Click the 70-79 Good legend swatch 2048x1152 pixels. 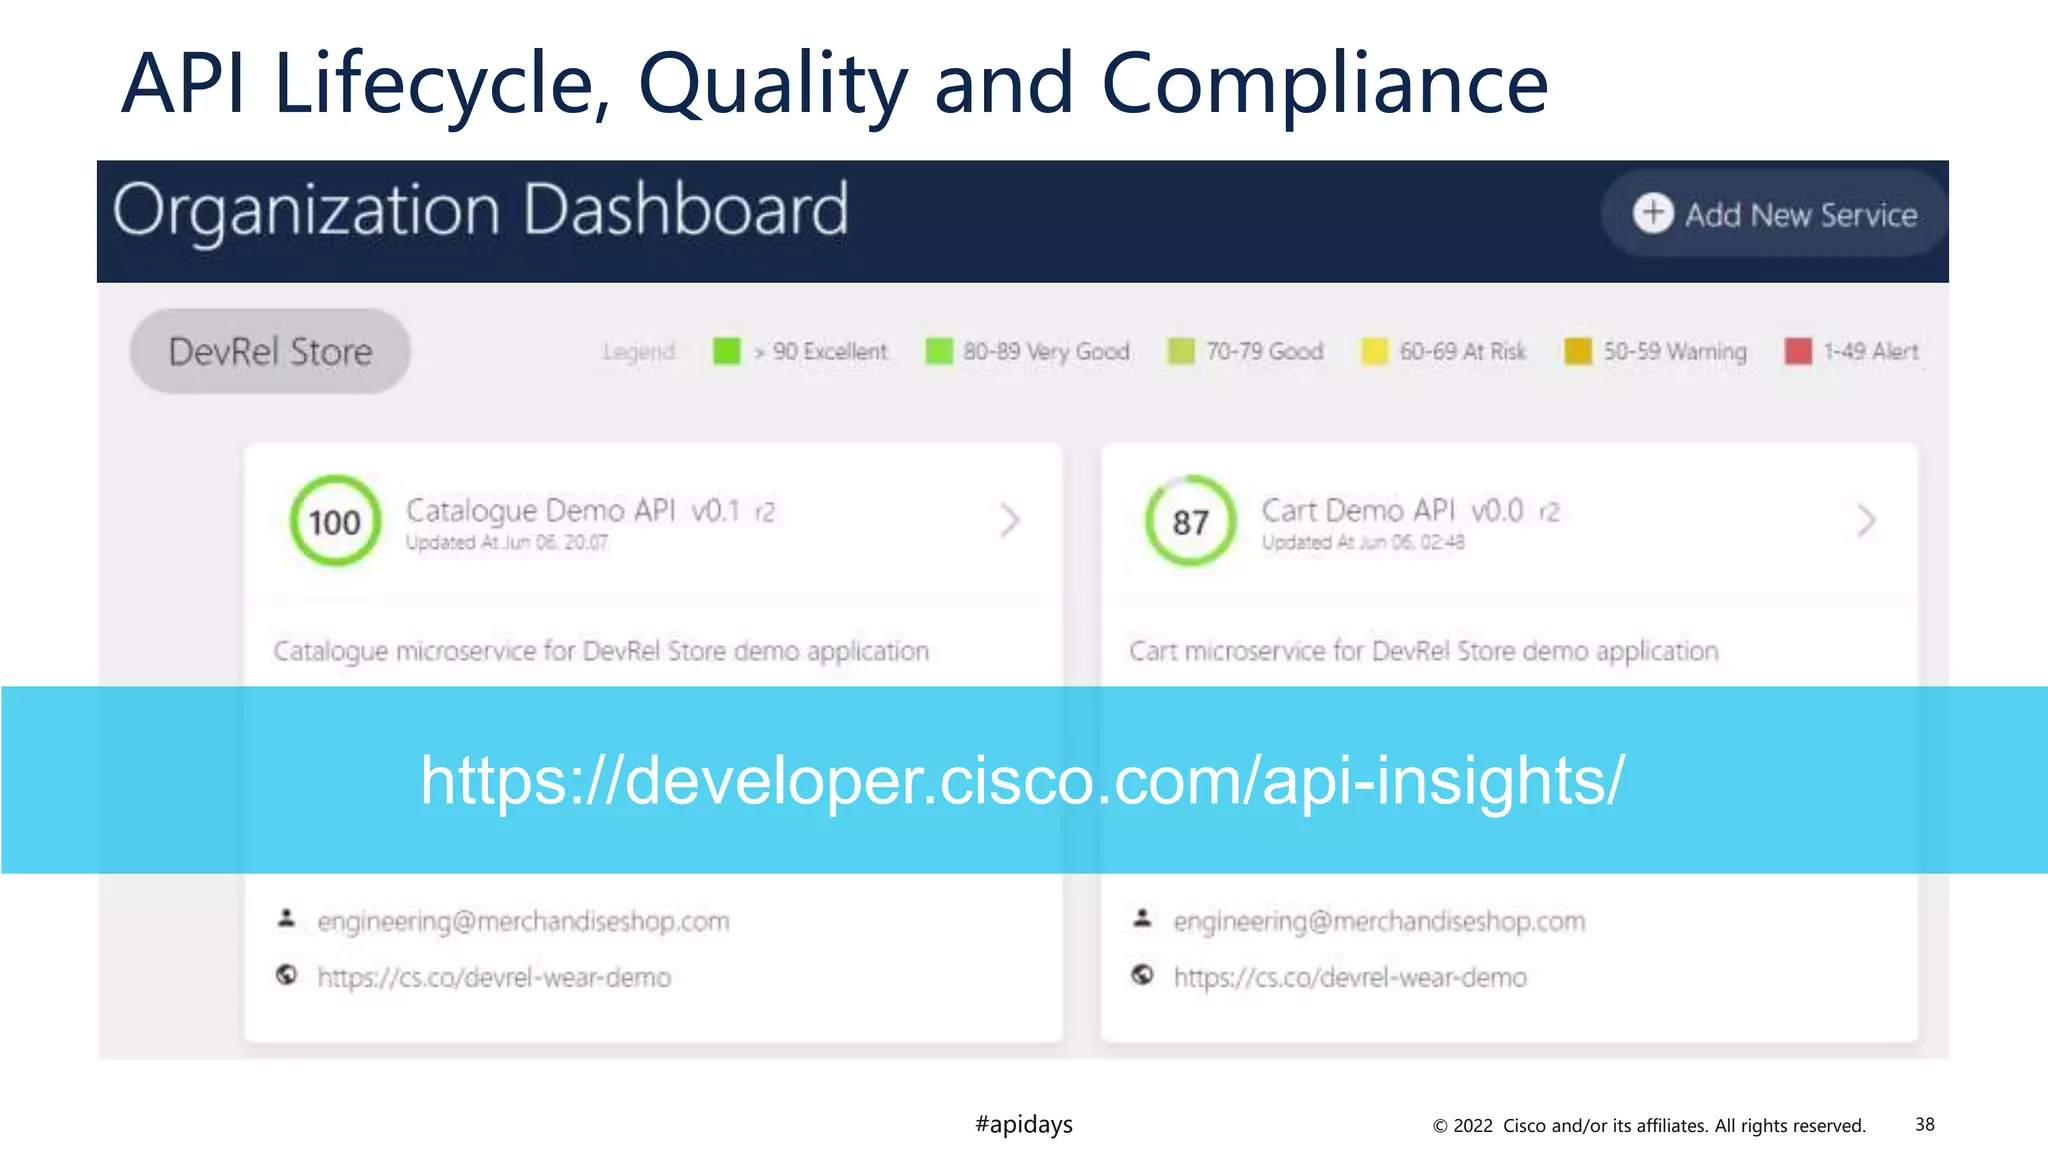tap(1181, 351)
